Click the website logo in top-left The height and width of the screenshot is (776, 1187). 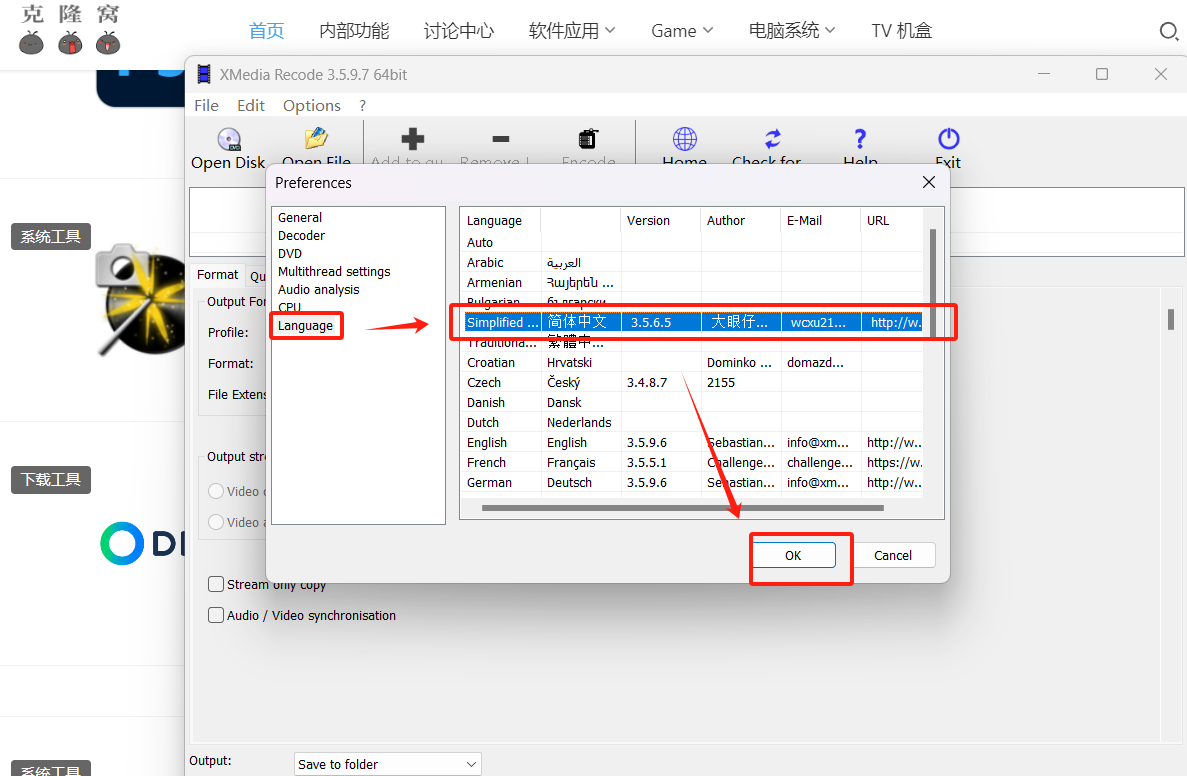(70, 30)
